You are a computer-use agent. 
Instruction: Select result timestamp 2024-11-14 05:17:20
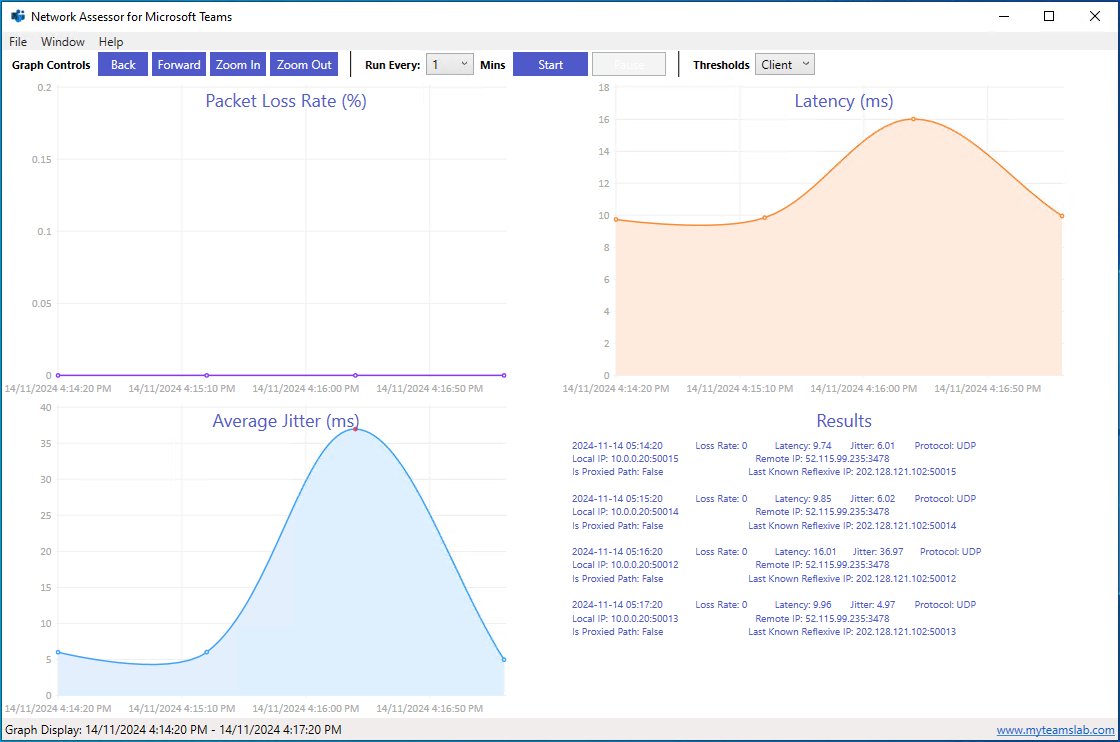(x=617, y=604)
